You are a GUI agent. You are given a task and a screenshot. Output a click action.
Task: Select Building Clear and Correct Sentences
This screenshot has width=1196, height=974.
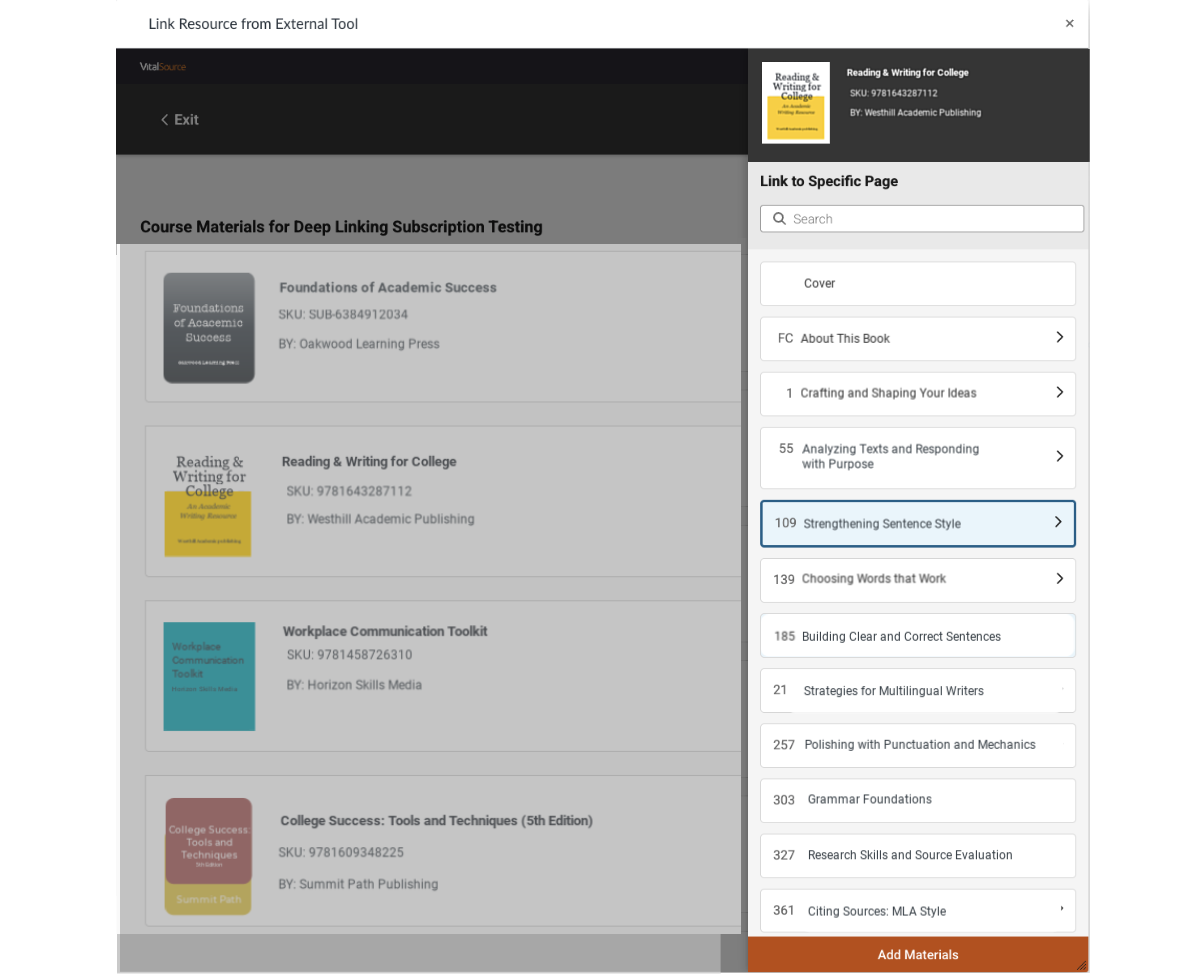pos(918,636)
